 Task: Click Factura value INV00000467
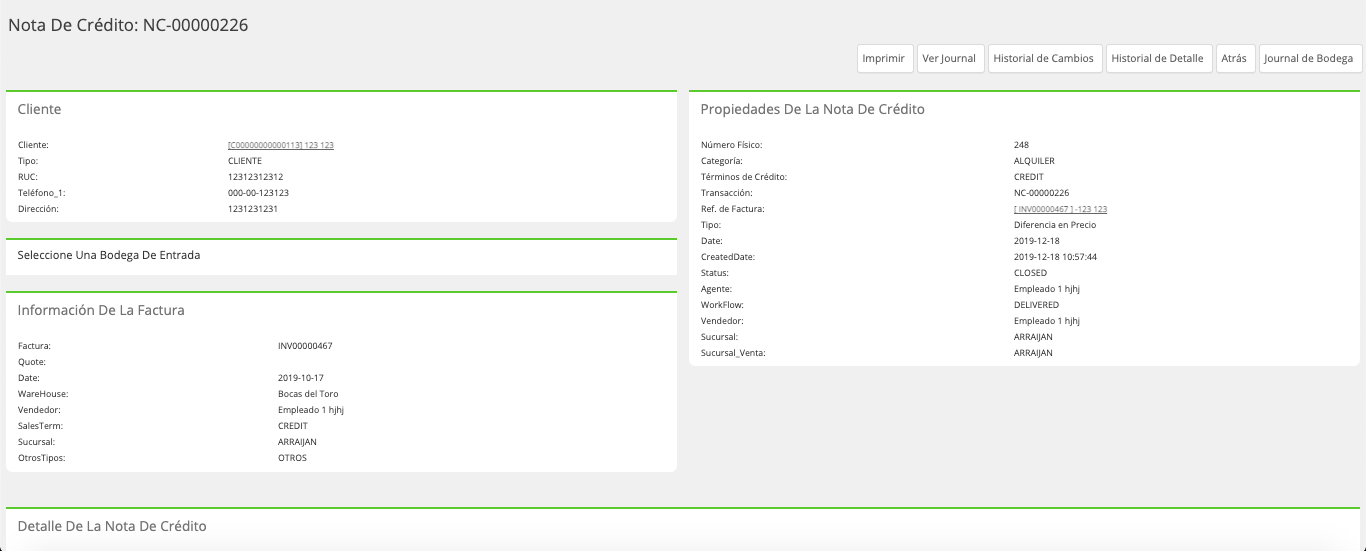pos(305,346)
